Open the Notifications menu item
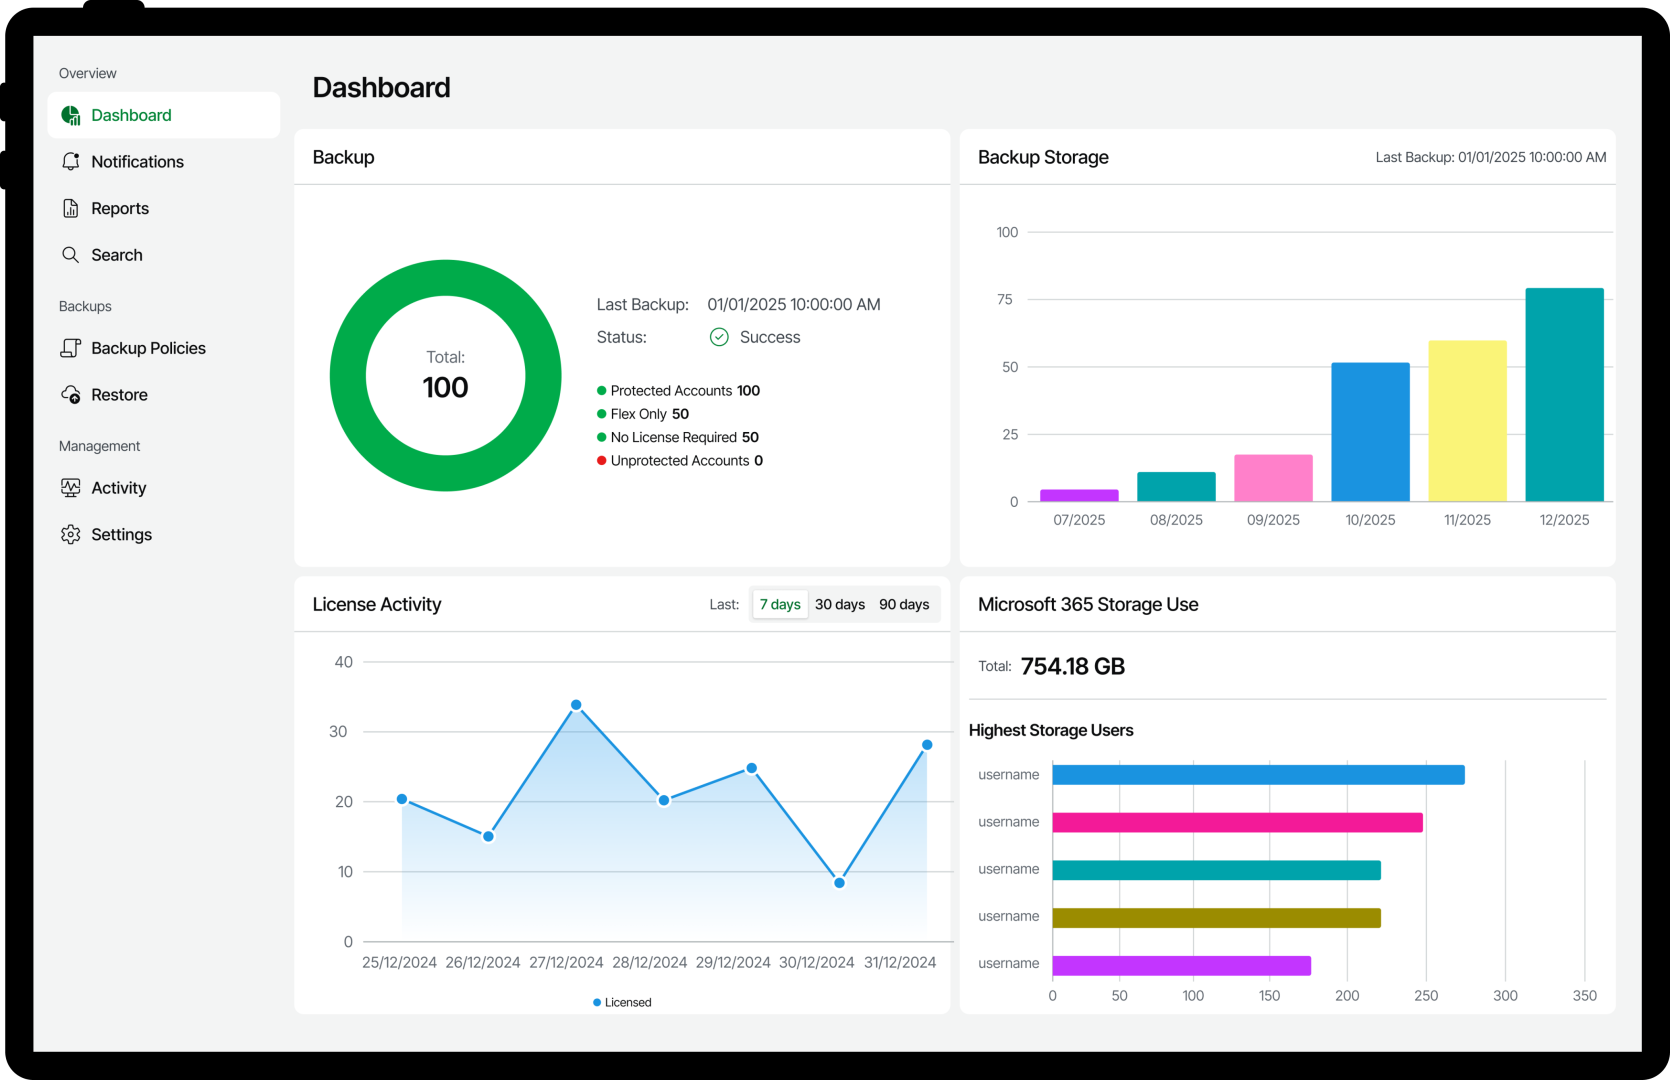 pyautogui.click(x=137, y=162)
